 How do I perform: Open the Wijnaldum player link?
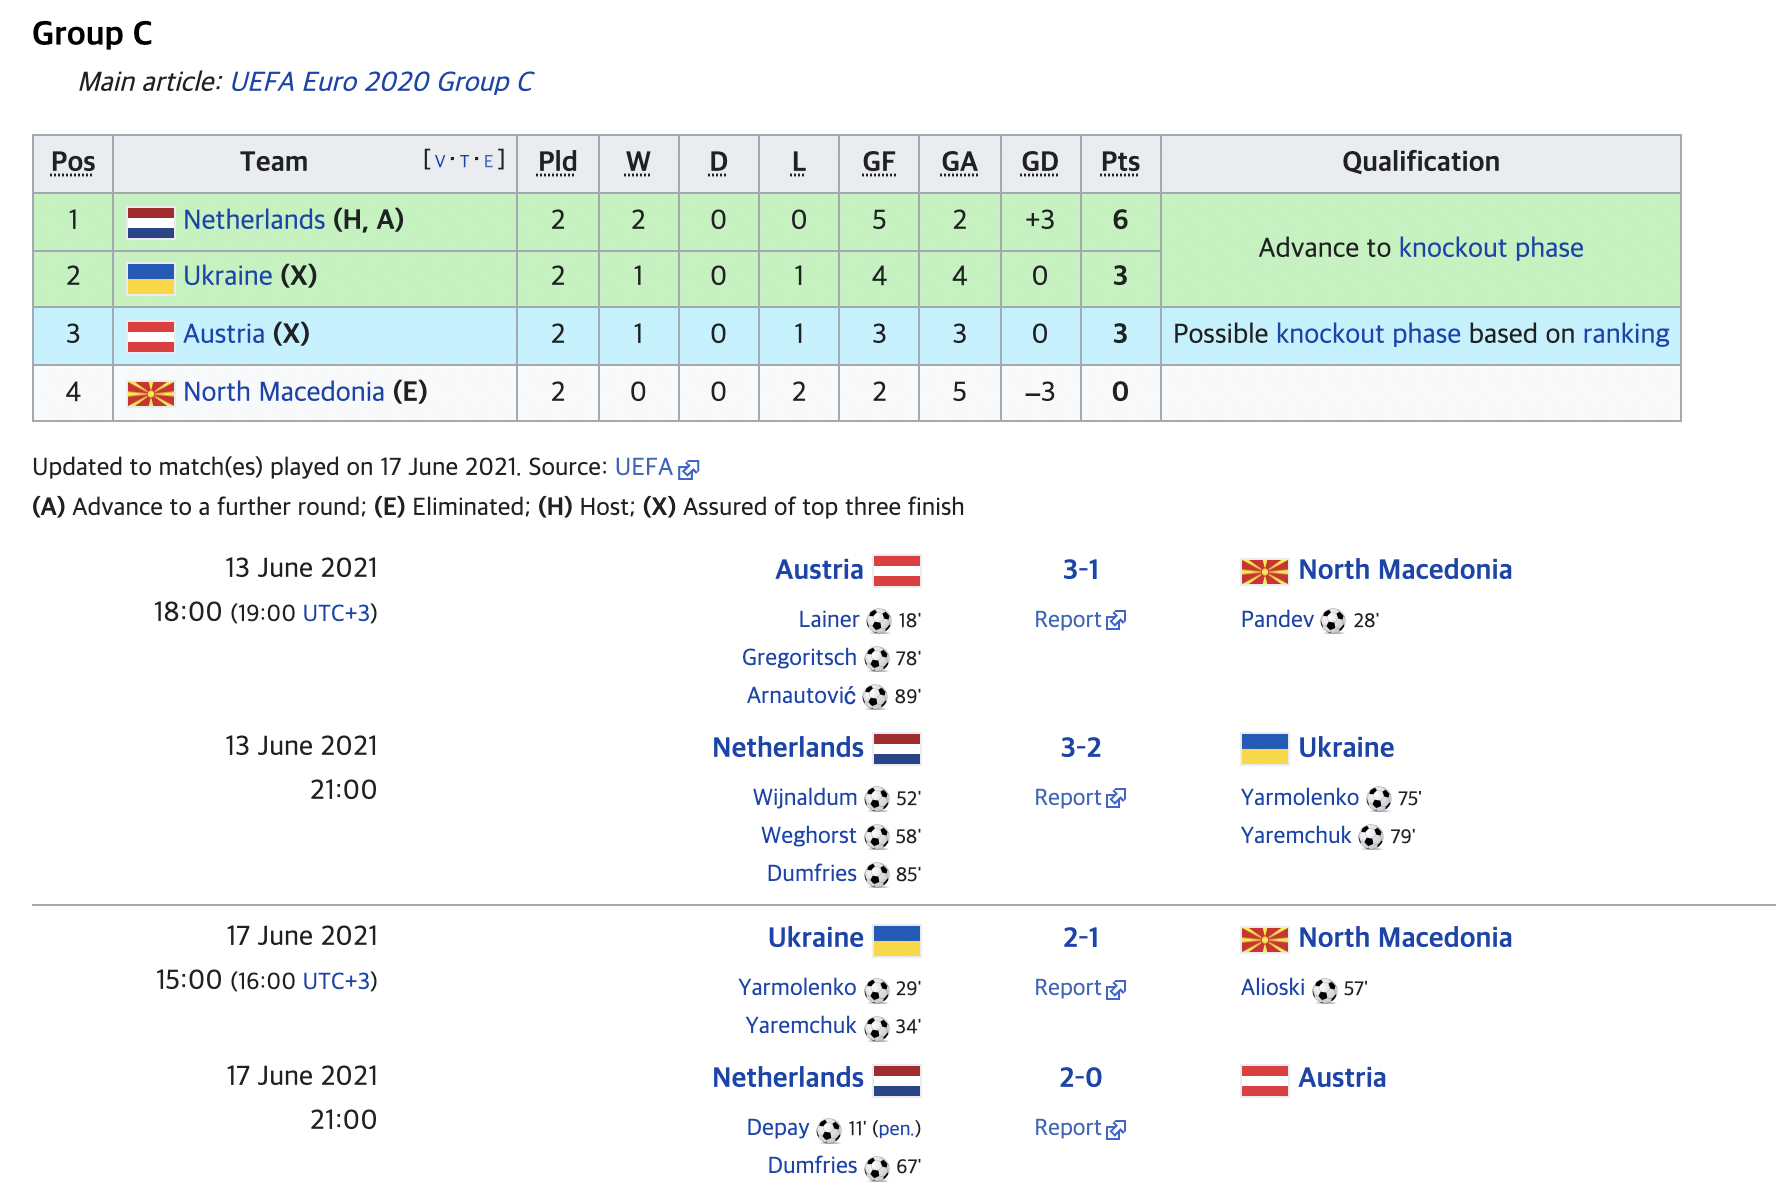coord(805,798)
